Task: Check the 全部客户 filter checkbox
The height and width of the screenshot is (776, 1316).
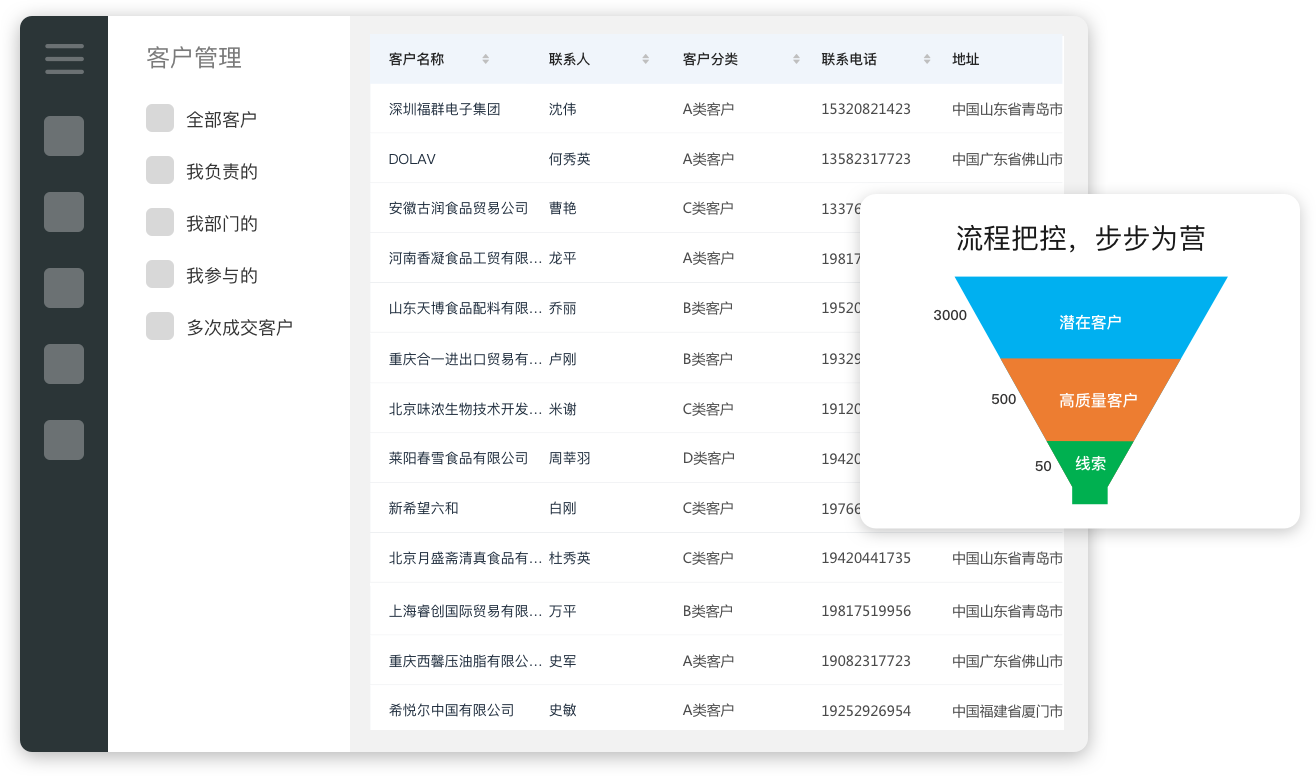Action: (160, 117)
